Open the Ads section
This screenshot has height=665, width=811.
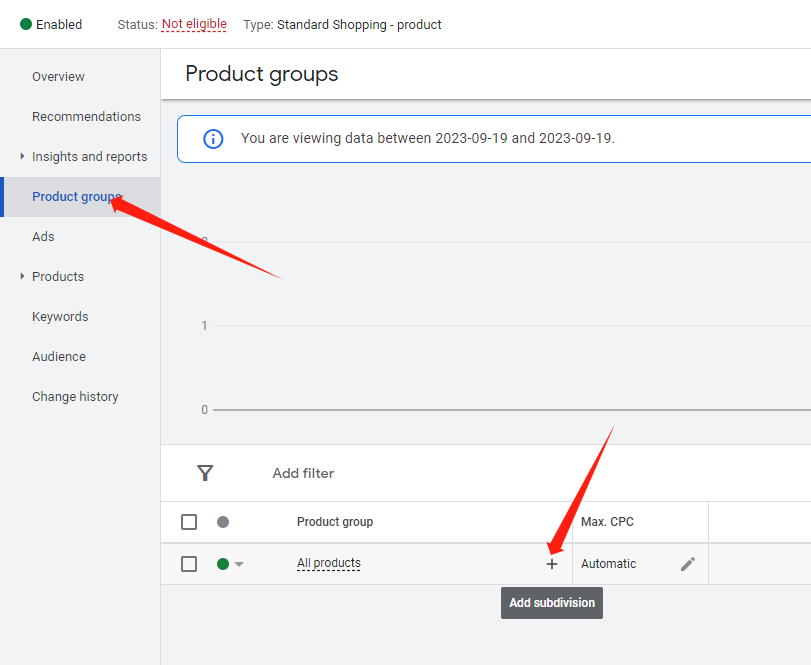point(43,236)
